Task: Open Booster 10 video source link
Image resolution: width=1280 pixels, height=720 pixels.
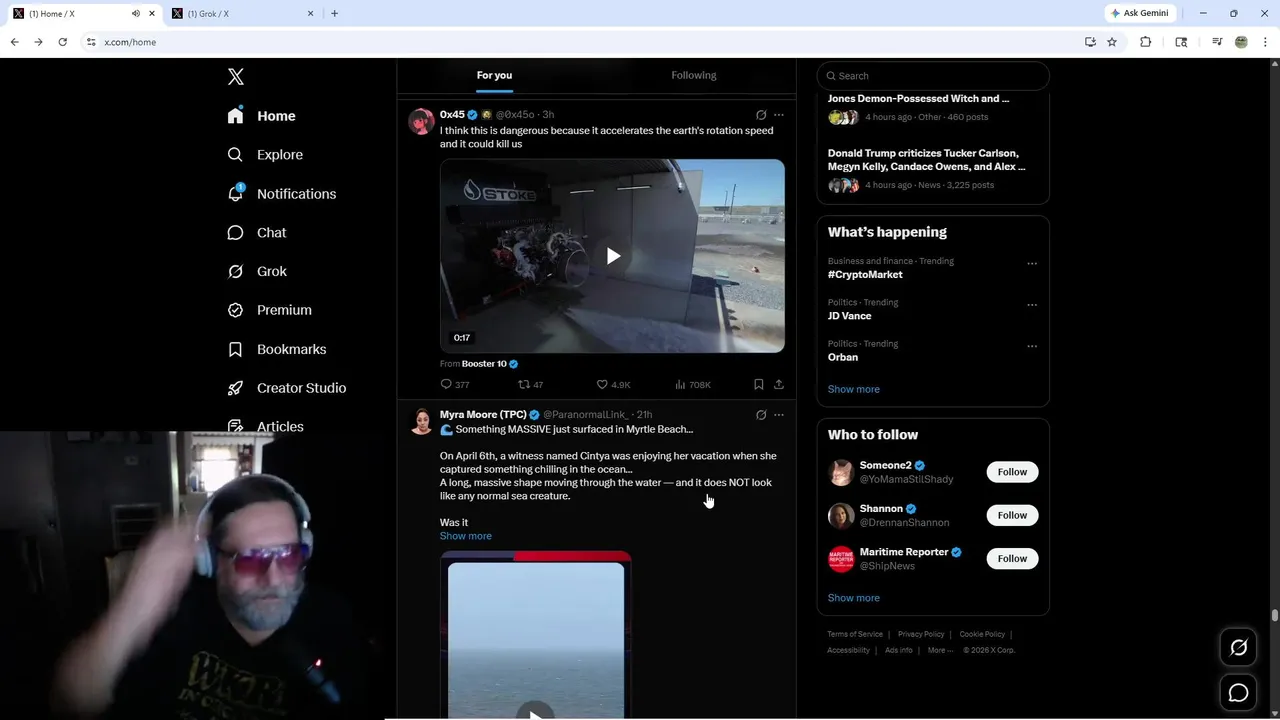Action: click(x=484, y=364)
